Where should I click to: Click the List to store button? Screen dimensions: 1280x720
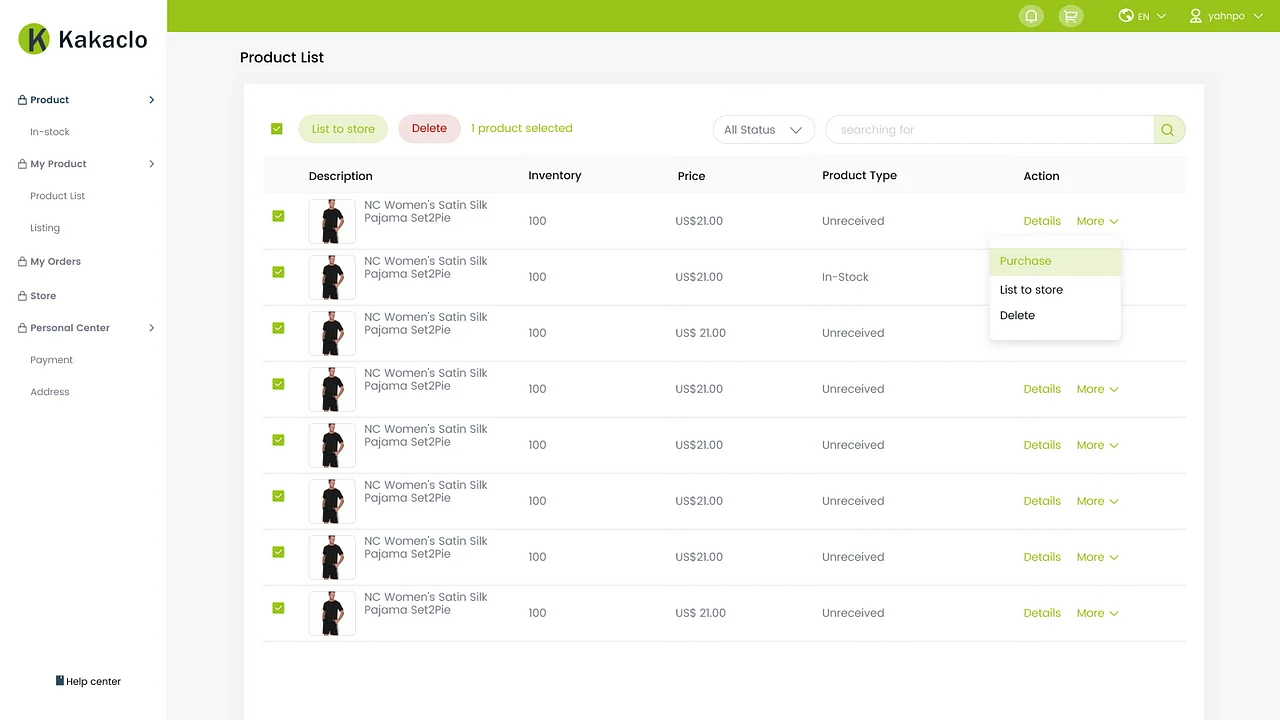coord(342,128)
